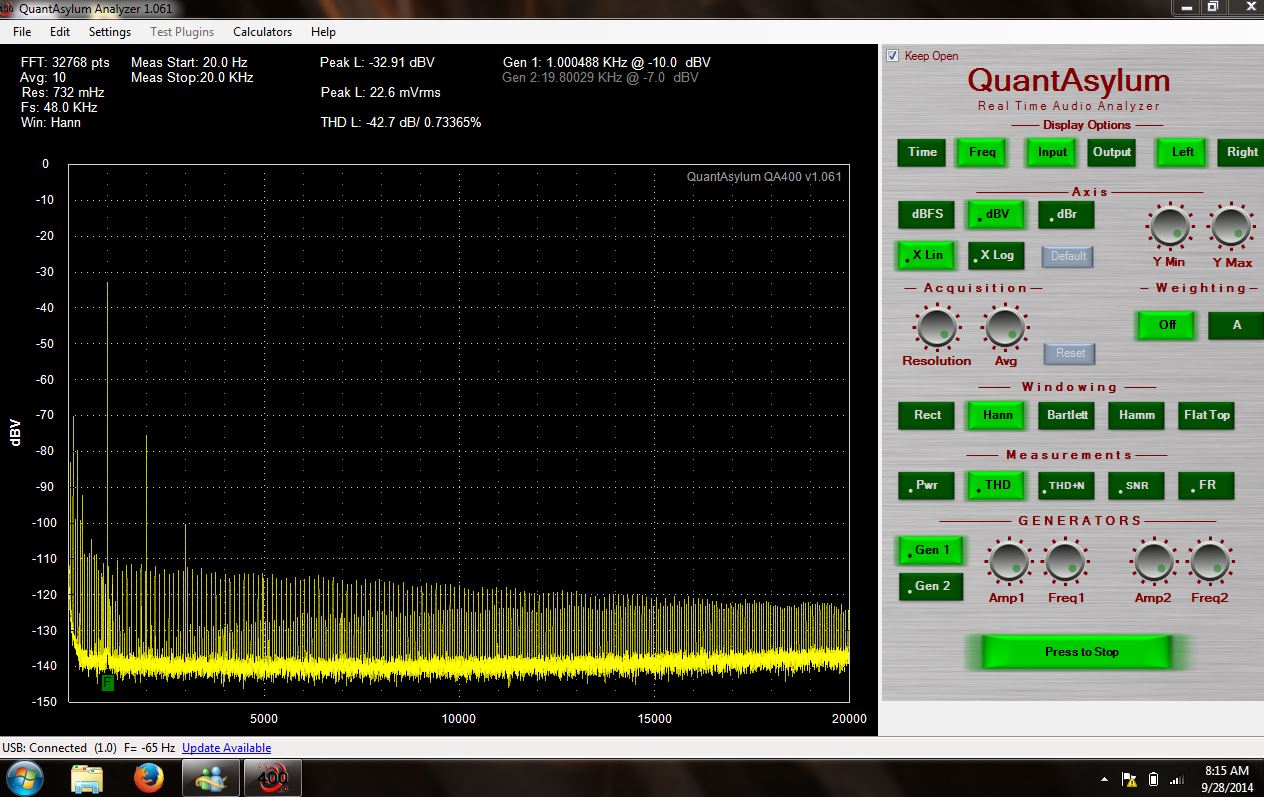This screenshot has width=1264, height=797.
Task: Open the Messenger taskbar icon
Action: [211, 777]
